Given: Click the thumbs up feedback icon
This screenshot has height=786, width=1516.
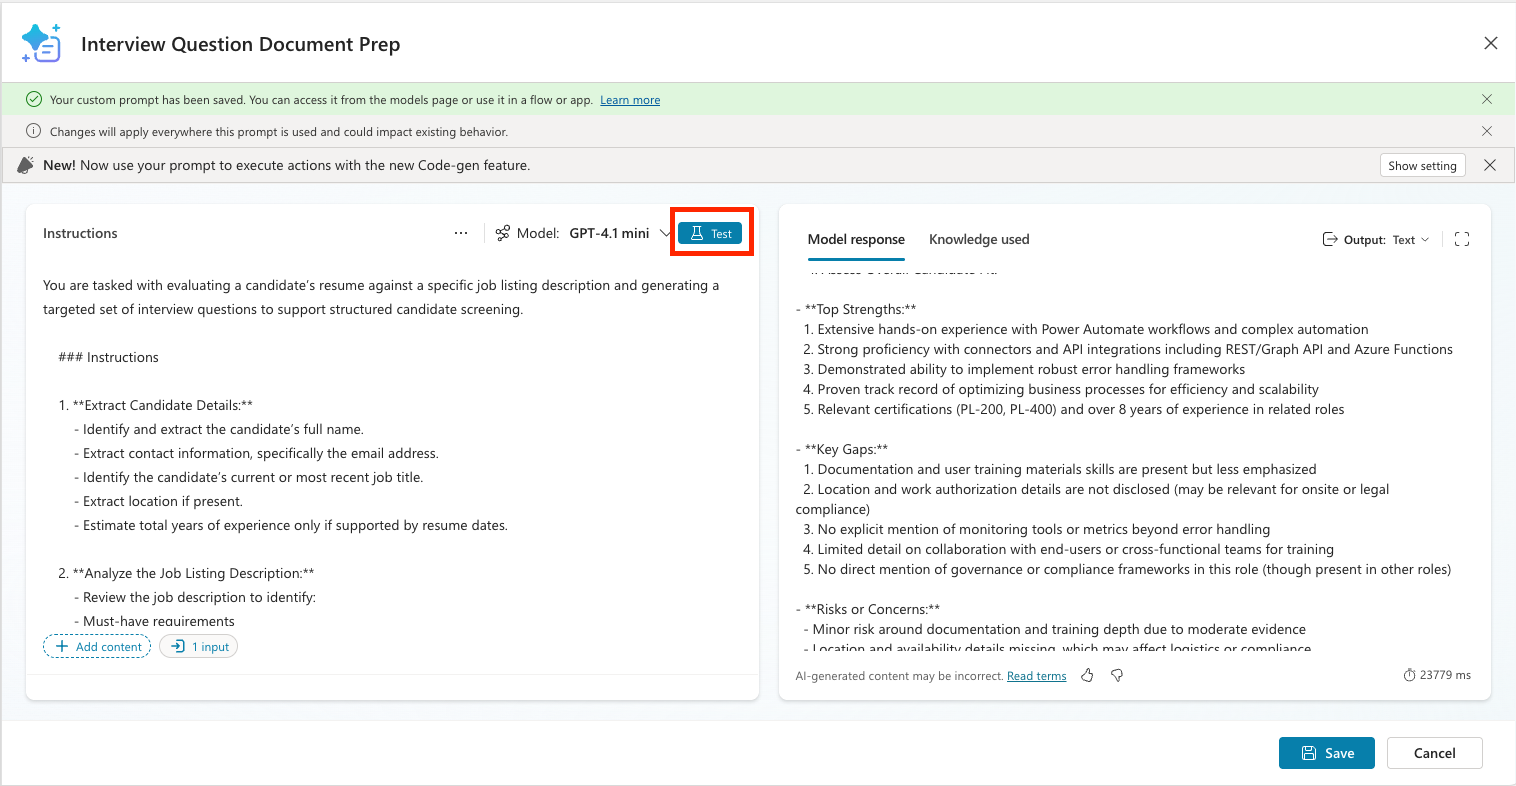Looking at the screenshot, I should coord(1087,676).
